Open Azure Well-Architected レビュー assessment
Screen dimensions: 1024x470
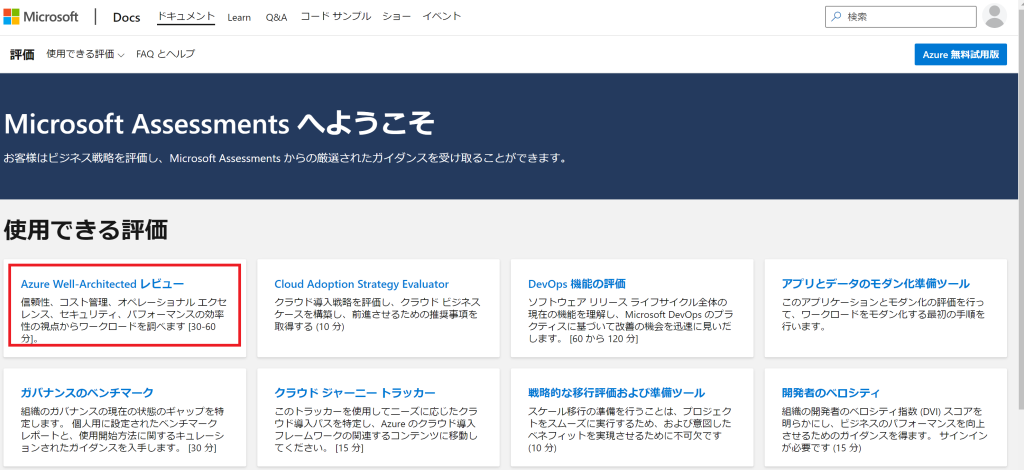pyautogui.click(x=103, y=284)
